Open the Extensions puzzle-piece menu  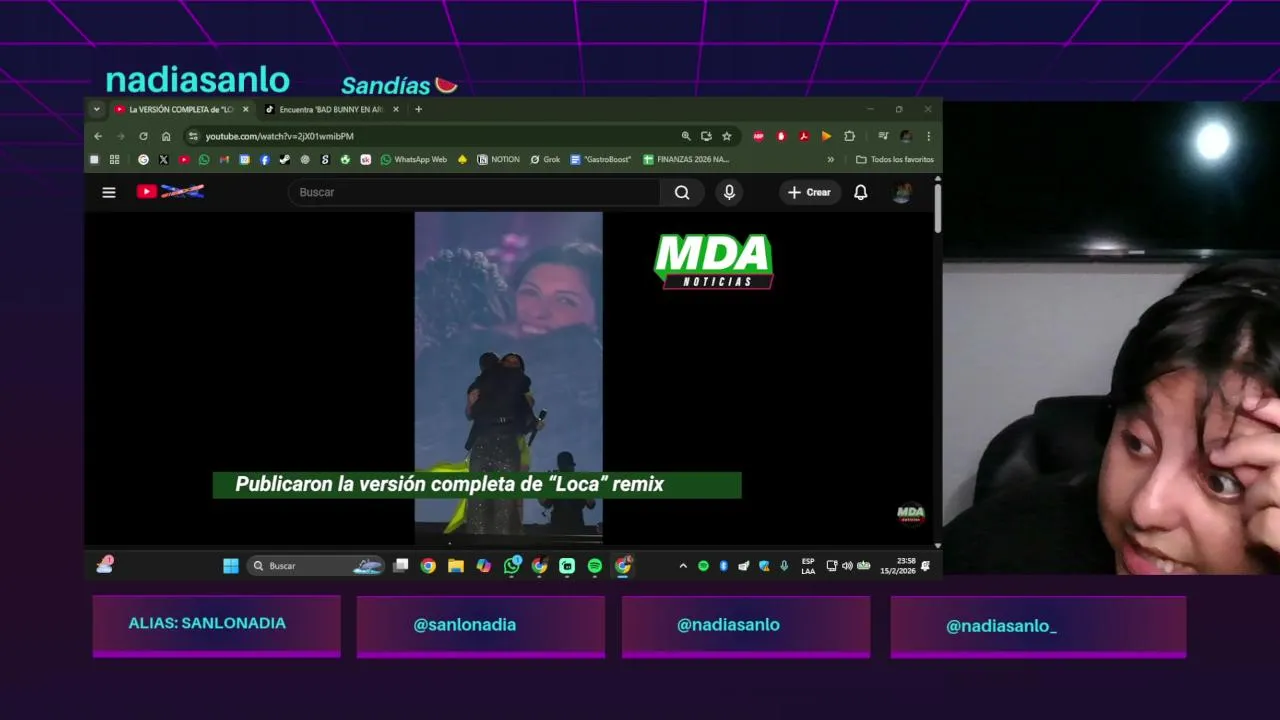tap(849, 136)
